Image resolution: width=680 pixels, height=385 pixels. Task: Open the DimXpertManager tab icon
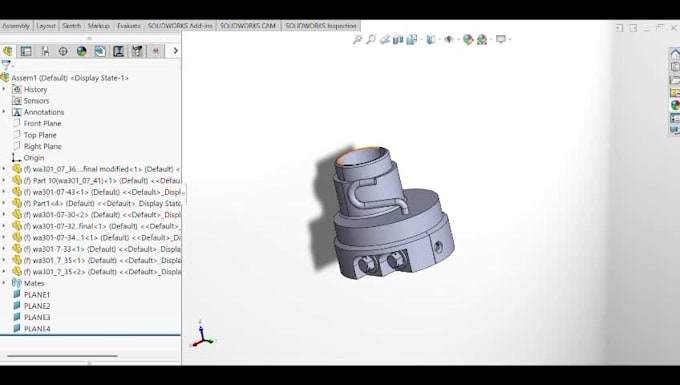[x=63, y=51]
